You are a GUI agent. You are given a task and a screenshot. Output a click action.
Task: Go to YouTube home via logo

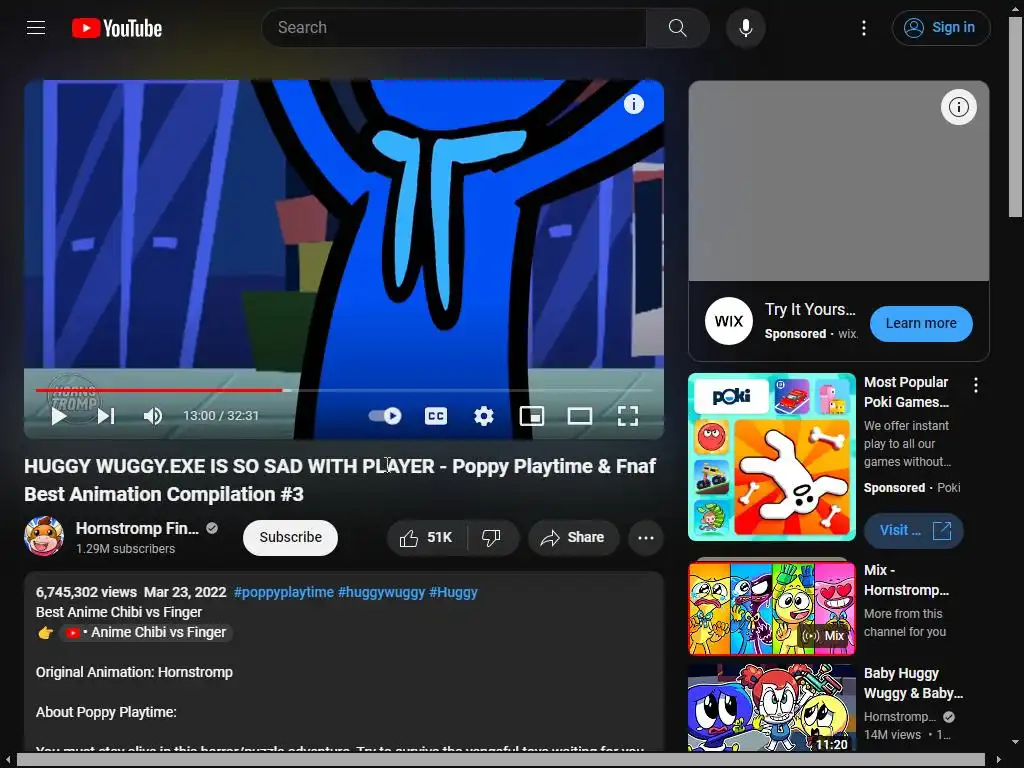[x=117, y=28]
